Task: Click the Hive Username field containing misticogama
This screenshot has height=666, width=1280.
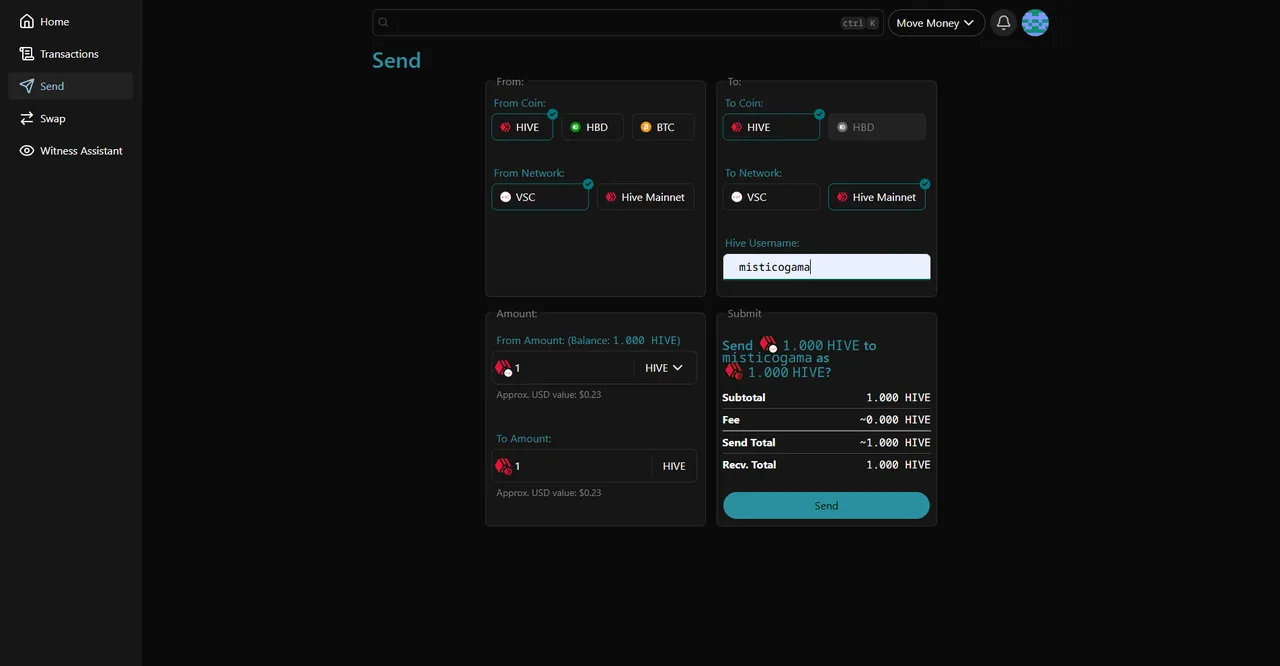Action: click(x=827, y=267)
